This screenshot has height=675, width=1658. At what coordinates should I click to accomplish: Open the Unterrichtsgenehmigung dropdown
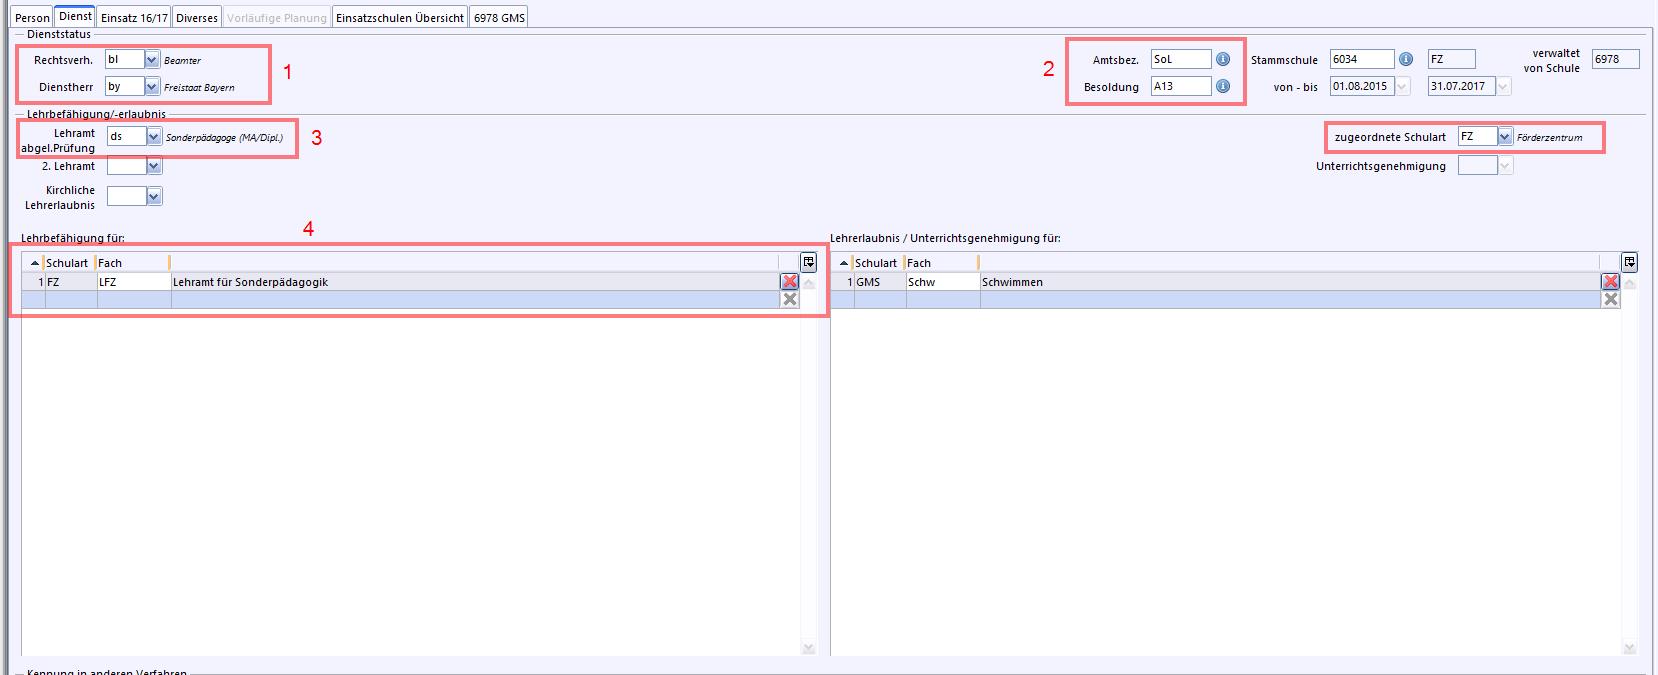[x=1505, y=166]
